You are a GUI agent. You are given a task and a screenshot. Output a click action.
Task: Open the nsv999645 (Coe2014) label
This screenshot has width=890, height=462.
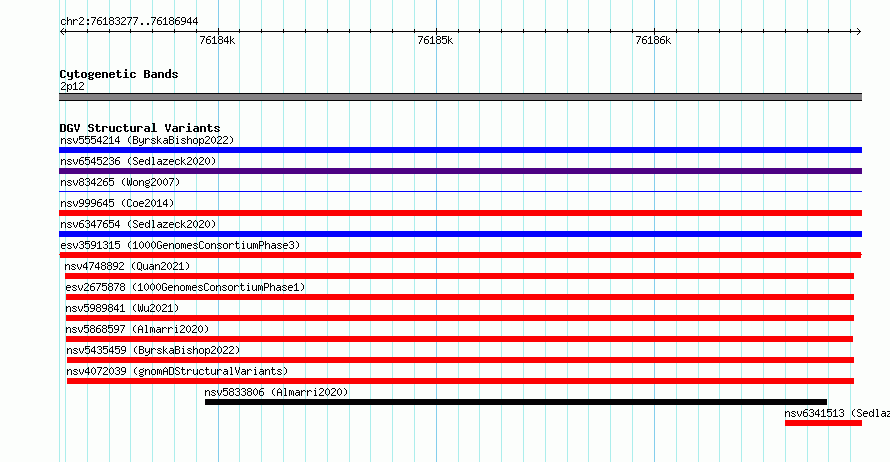117,203
